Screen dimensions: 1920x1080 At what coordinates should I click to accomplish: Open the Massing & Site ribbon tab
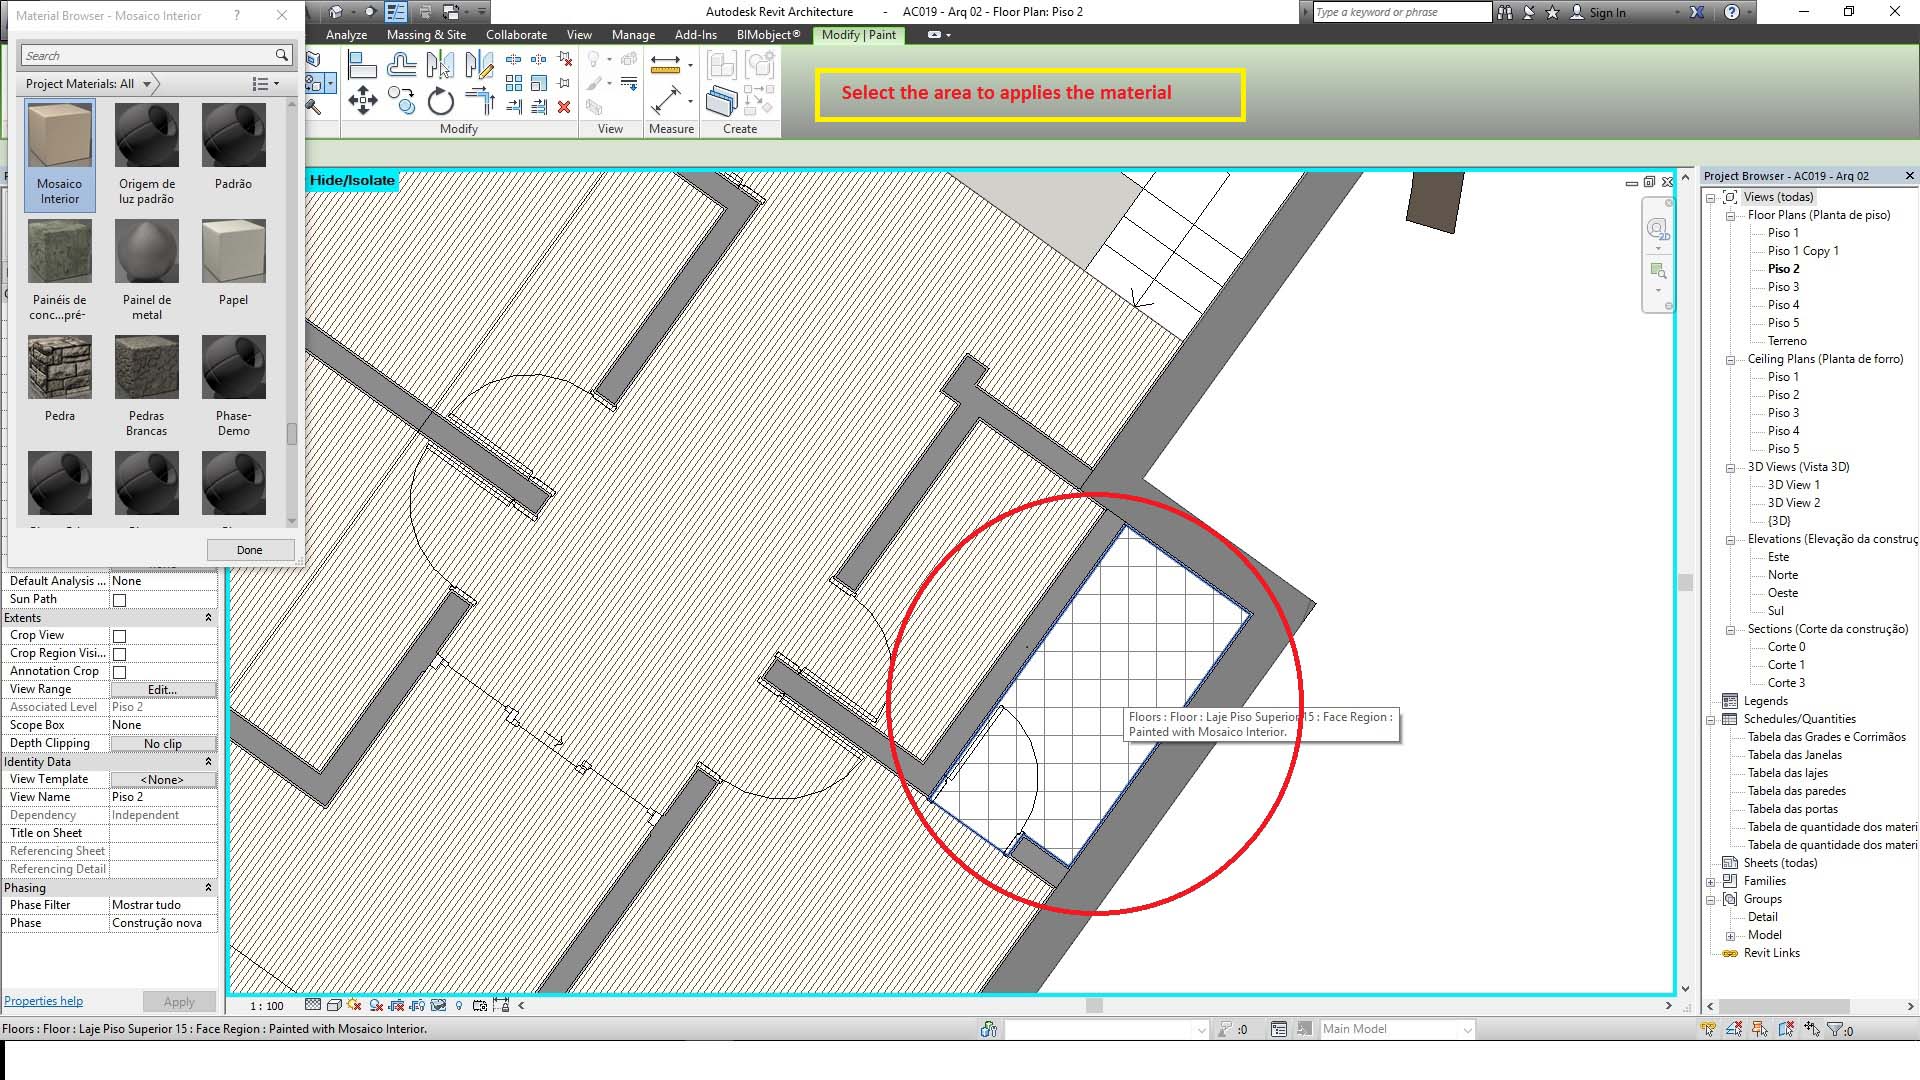tap(426, 35)
